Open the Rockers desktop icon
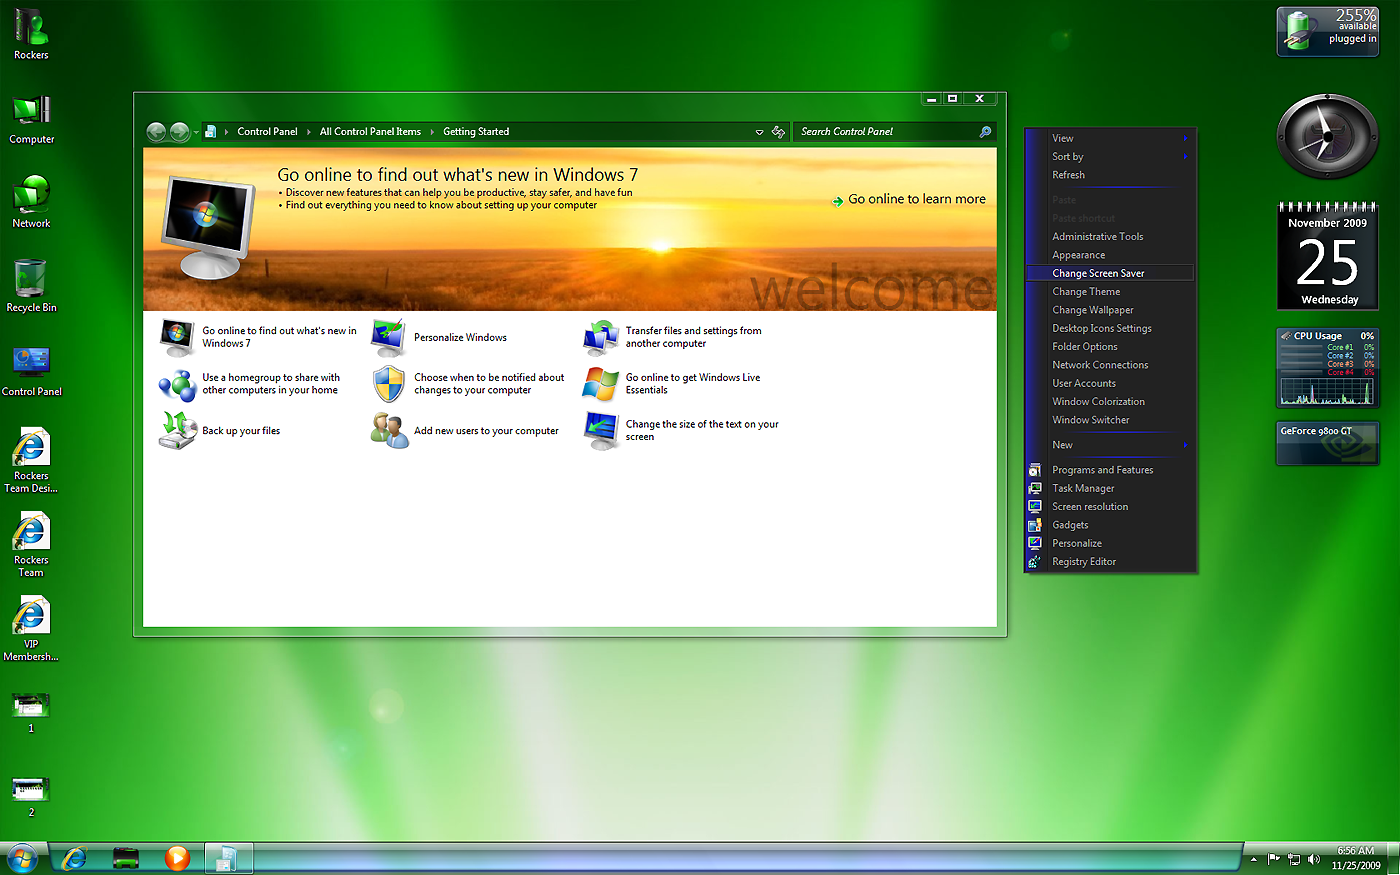 [x=31, y=33]
